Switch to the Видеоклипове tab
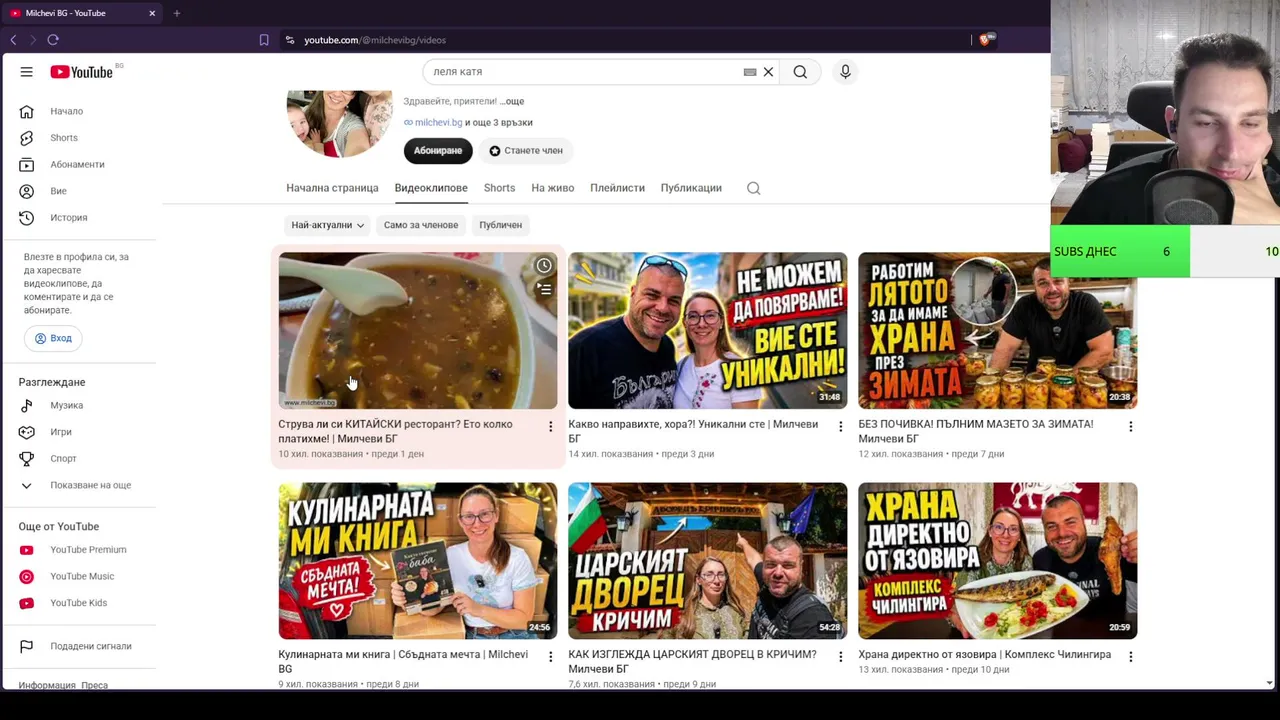The width and height of the screenshot is (1280, 720). coord(431,188)
